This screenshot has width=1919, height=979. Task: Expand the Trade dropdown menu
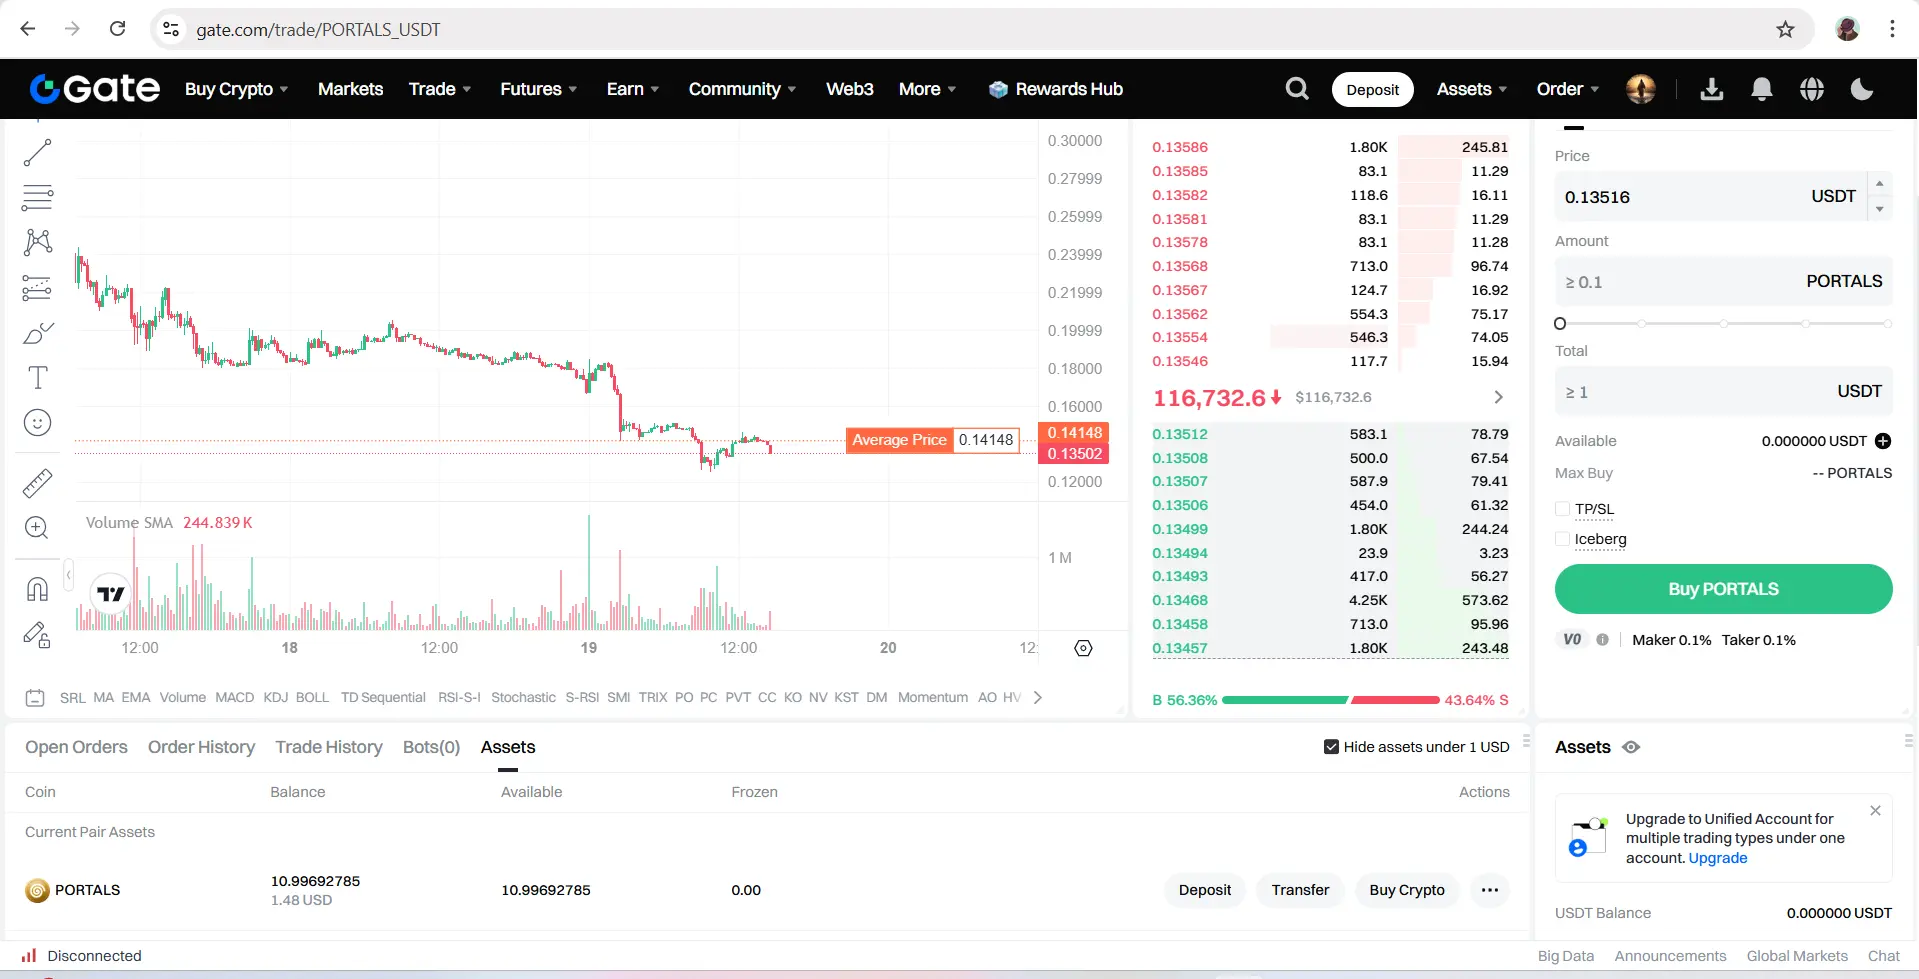(440, 89)
